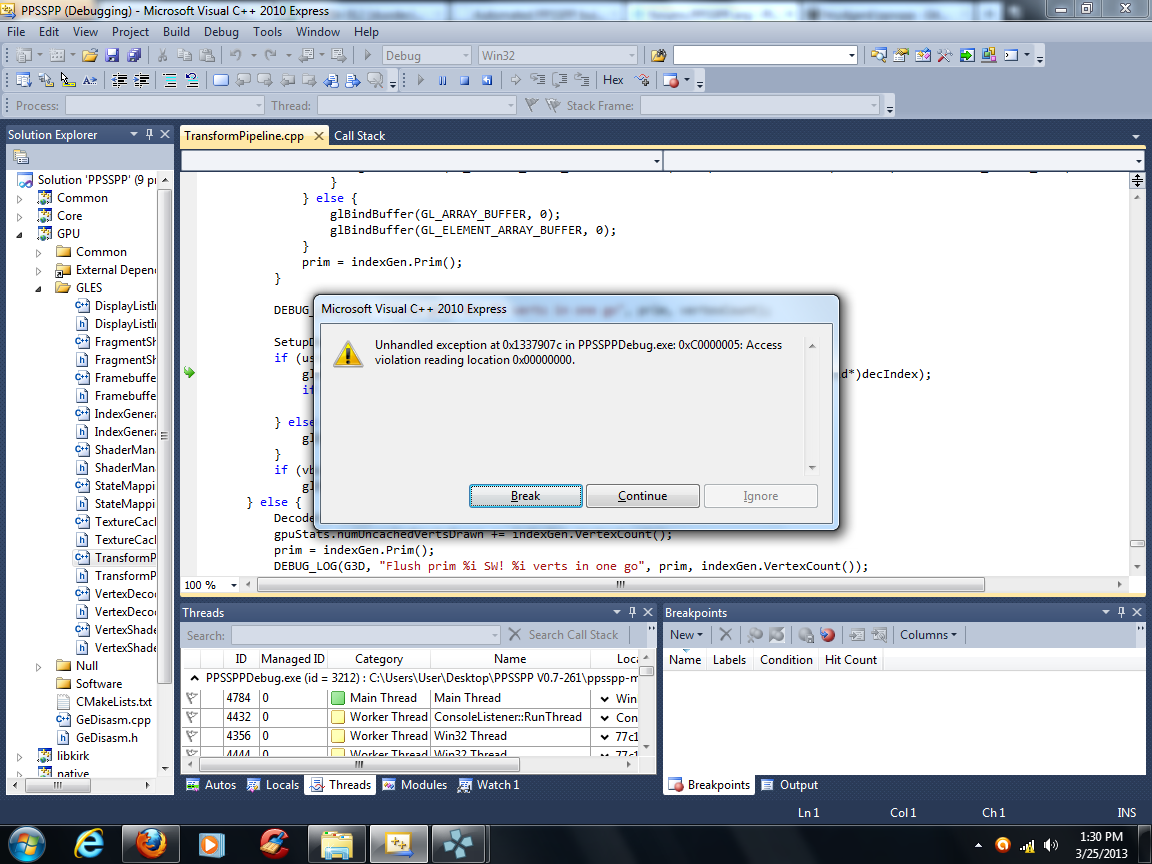This screenshot has height=864, width=1152.
Task: Click the Restart debugging icon
Action: (x=485, y=80)
